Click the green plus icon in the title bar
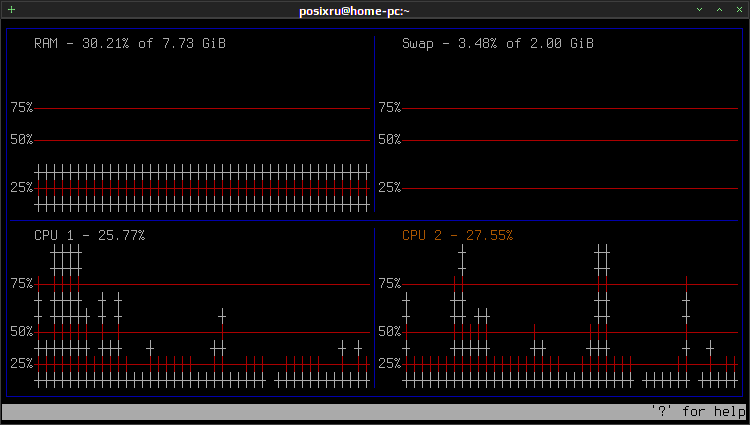750x425 pixels. (11, 10)
